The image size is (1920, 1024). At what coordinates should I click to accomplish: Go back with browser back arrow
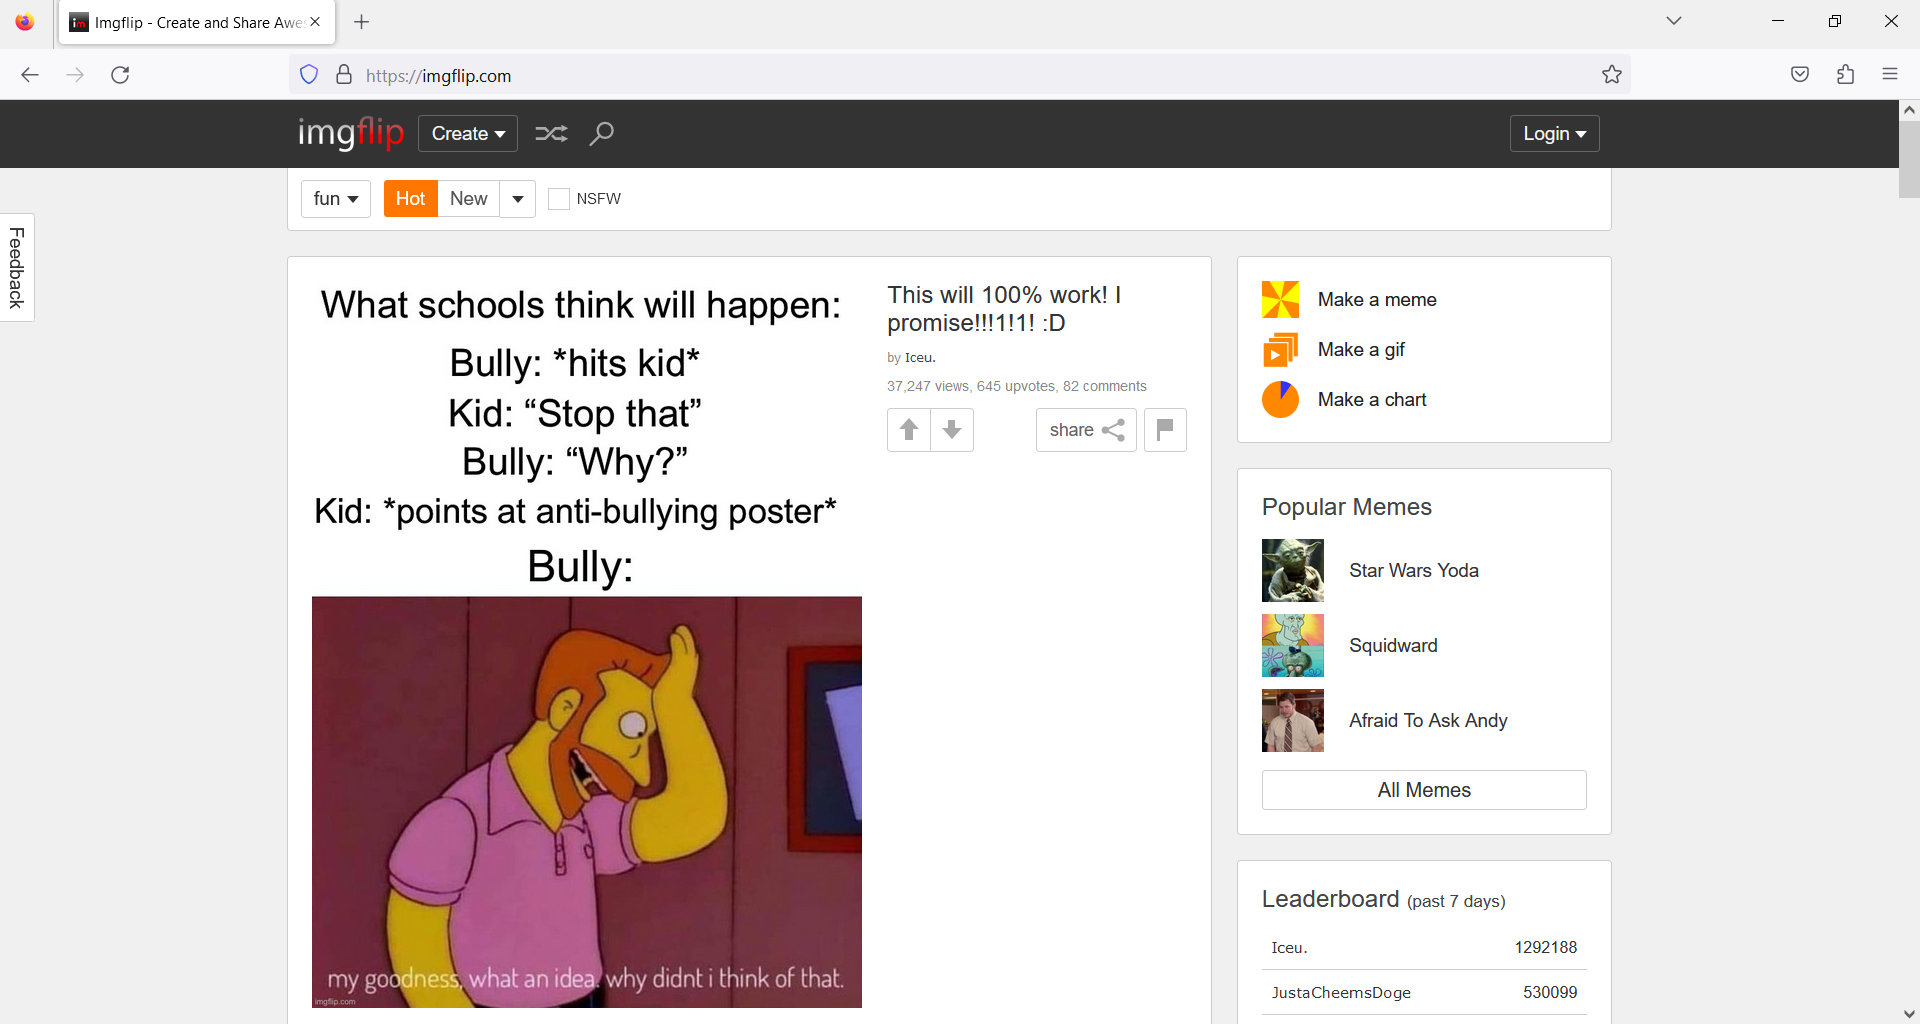(x=30, y=75)
